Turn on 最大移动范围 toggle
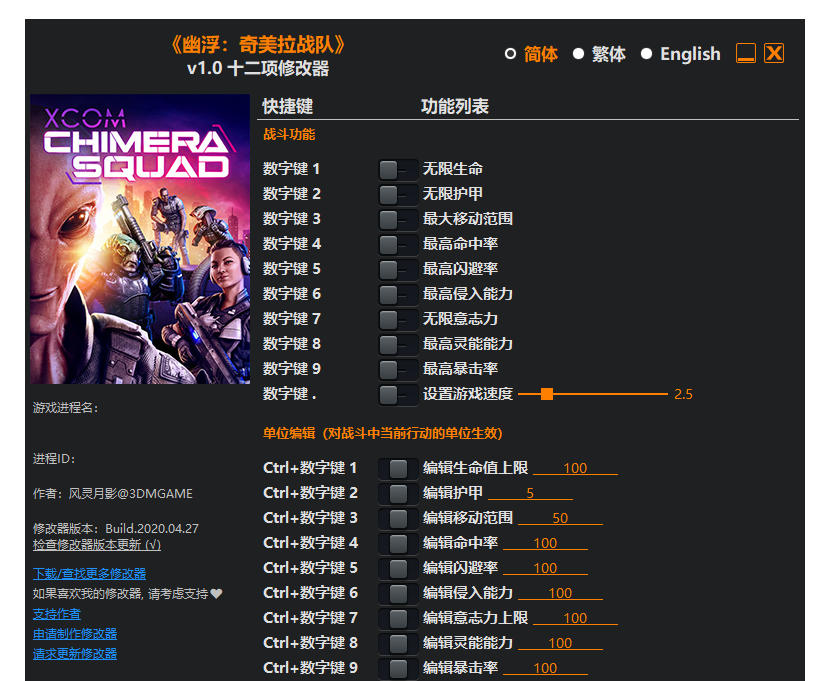 pyautogui.click(x=398, y=219)
